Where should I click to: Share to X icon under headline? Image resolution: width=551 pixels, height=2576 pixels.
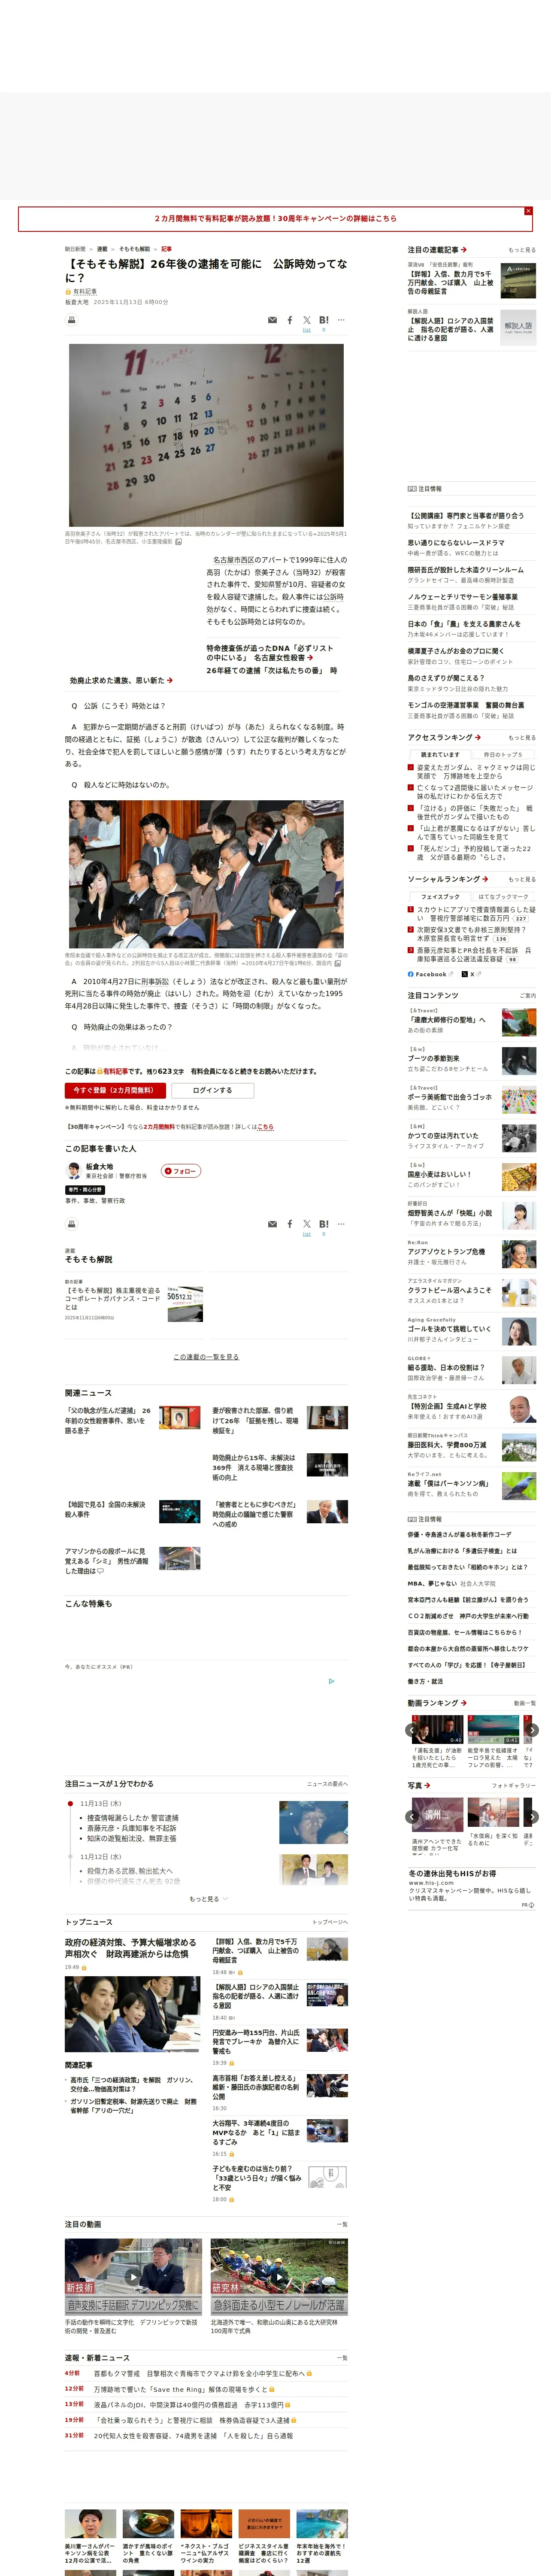point(307,320)
